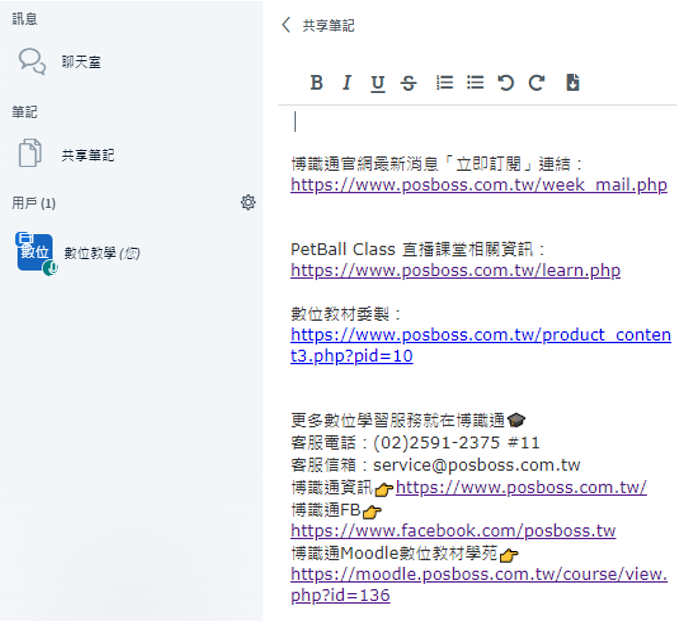Viewport: 679px width, 621px height.
Task: Toggle bold formatting in shared notes
Action: (316, 83)
